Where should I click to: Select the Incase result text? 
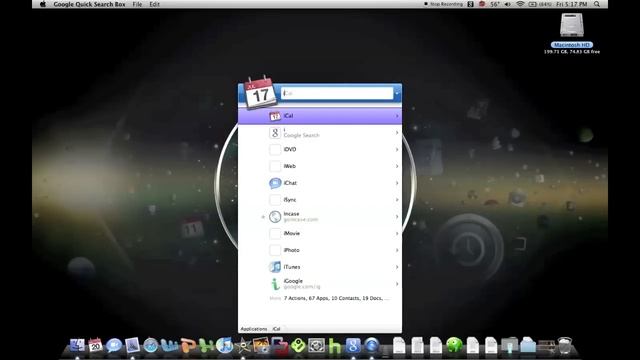pos(291,214)
